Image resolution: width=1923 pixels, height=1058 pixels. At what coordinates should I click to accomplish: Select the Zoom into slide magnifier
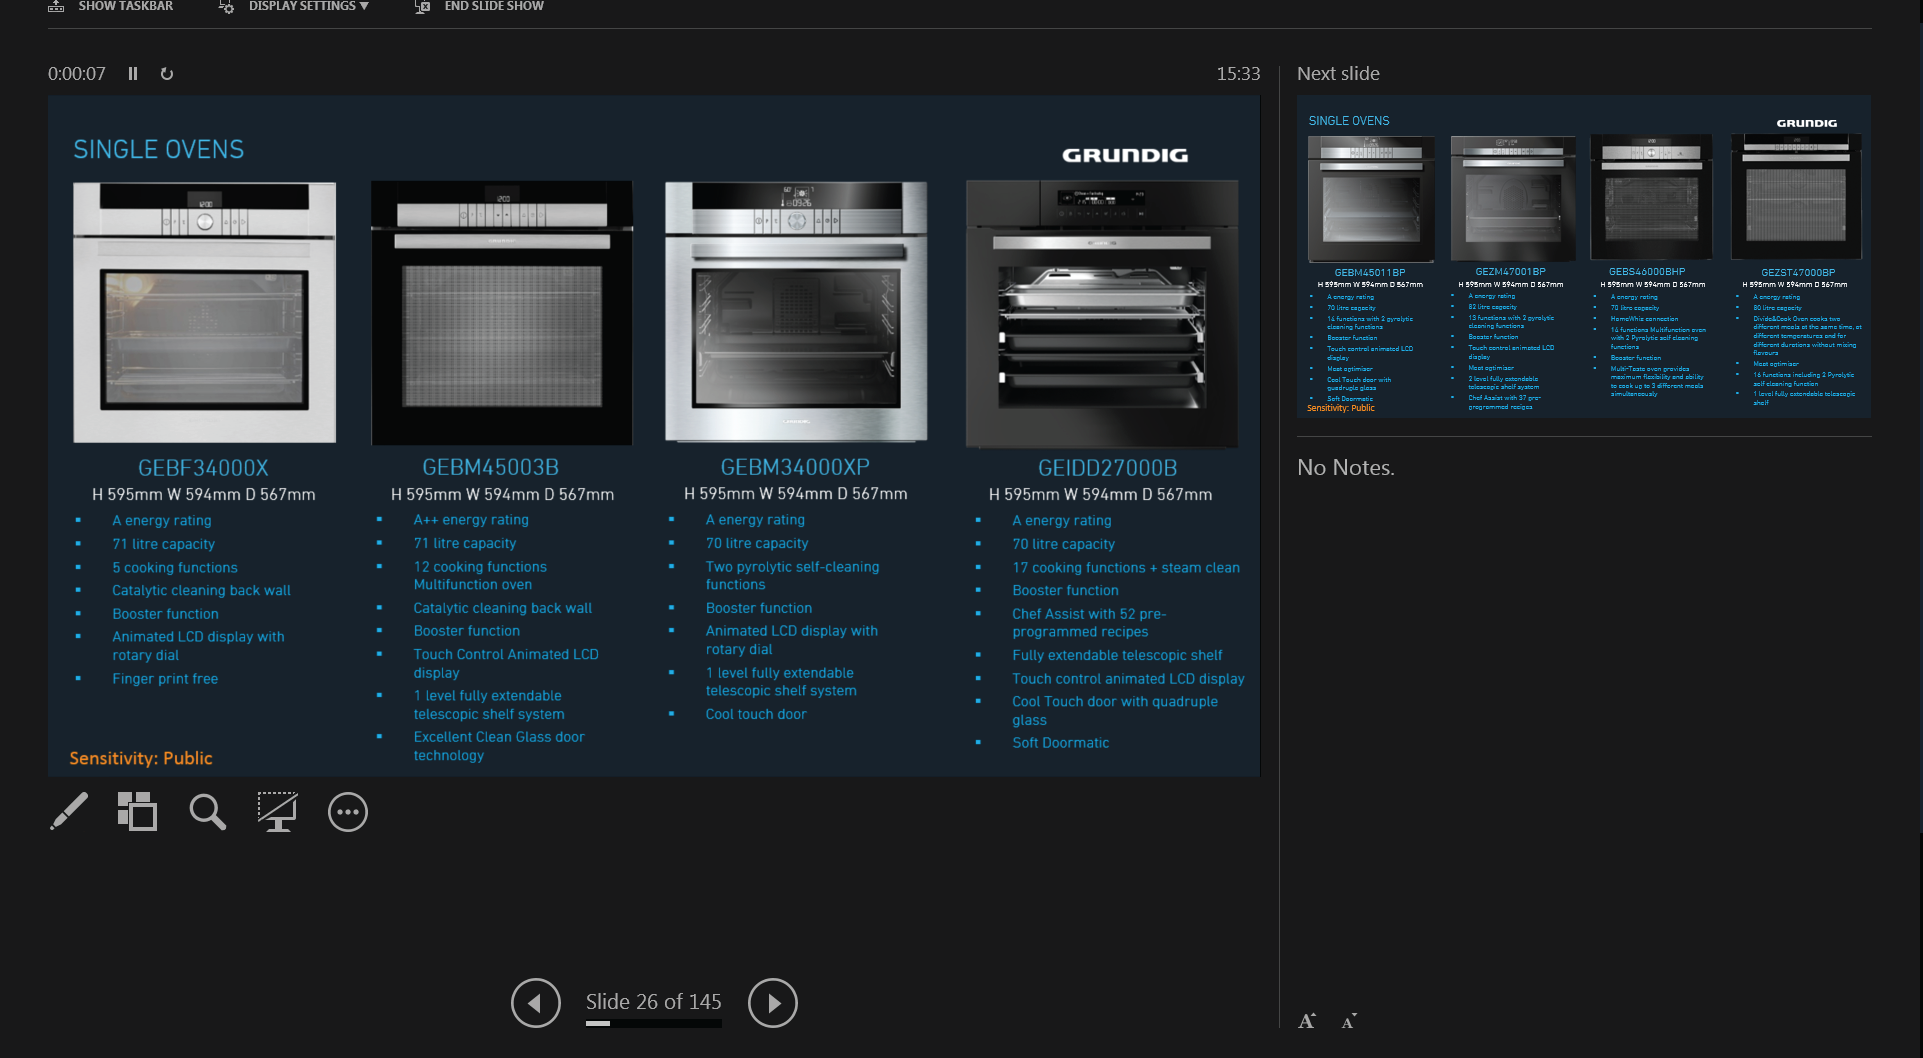click(207, 812)
